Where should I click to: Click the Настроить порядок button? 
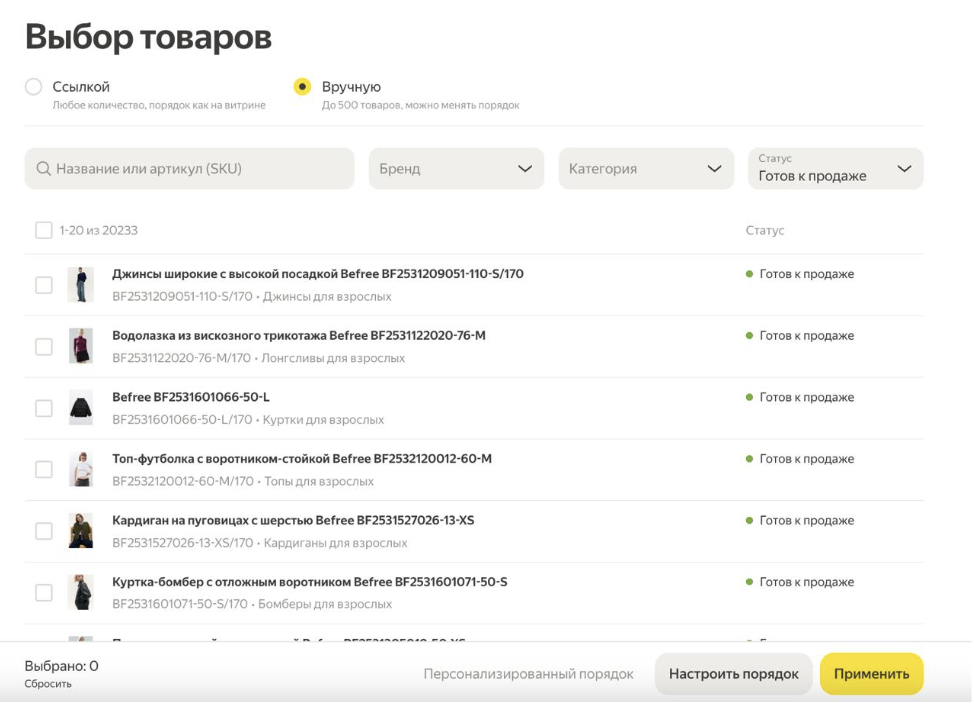734,674
